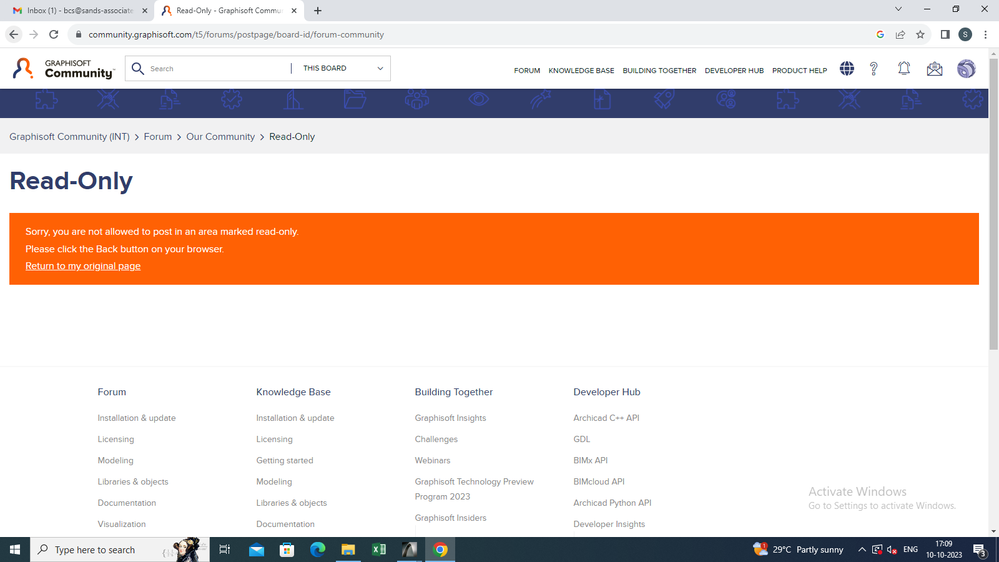
Task: Open the Chrome profile S icon
Action: 965,34
